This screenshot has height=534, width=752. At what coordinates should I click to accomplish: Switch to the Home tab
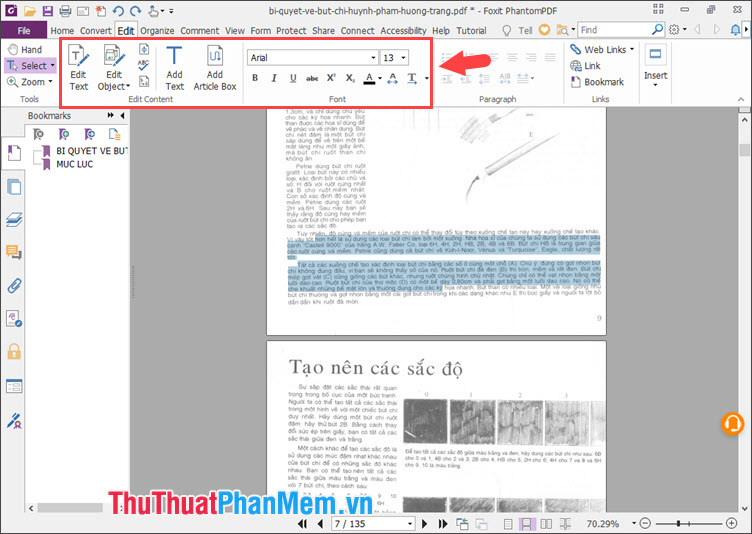pos(62,31)
